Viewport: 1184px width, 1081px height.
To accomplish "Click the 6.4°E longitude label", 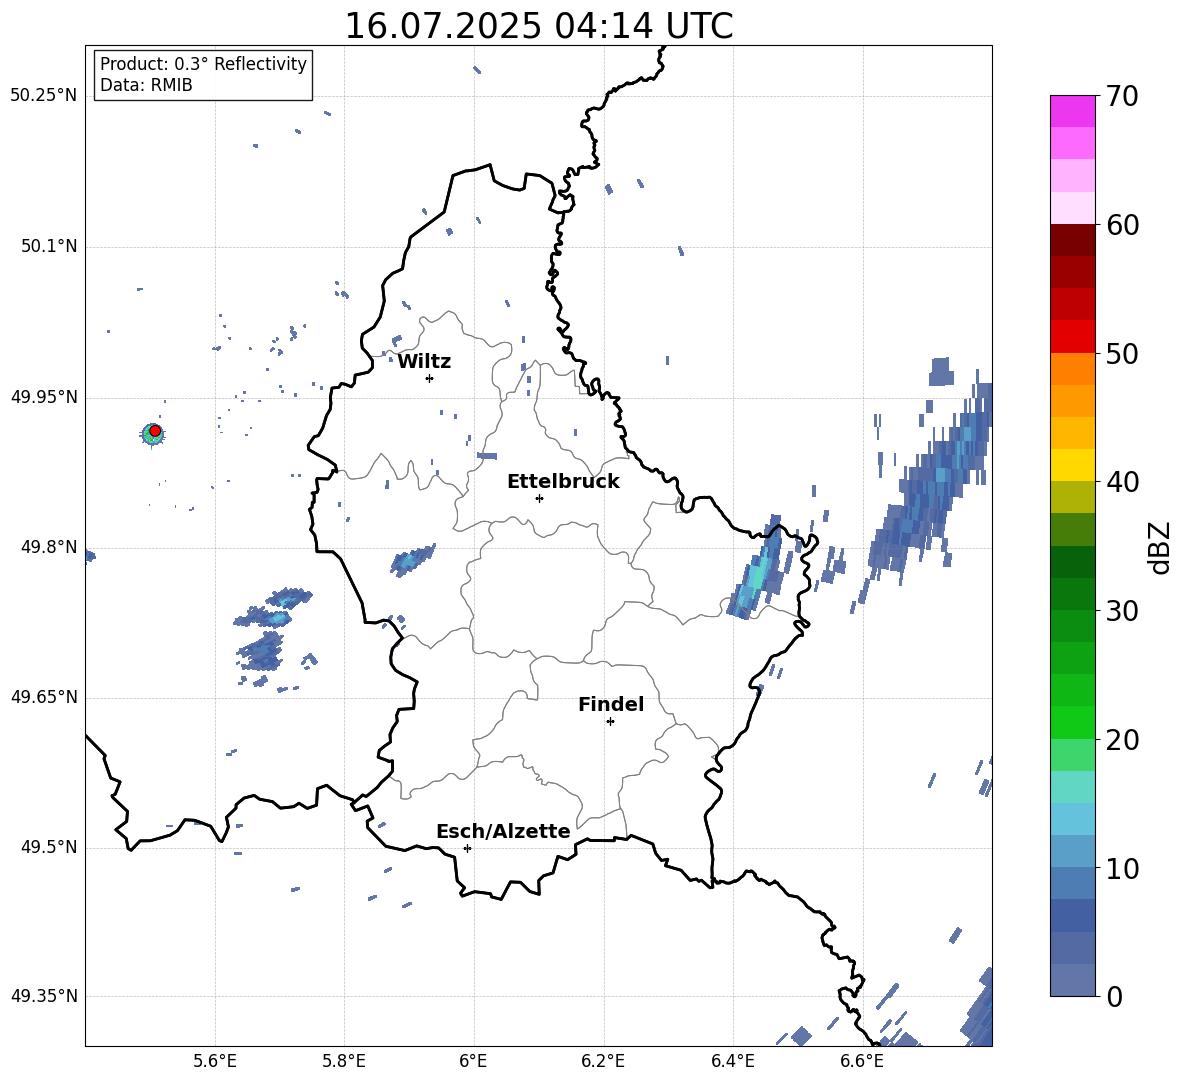I will tap(732, 1061).
